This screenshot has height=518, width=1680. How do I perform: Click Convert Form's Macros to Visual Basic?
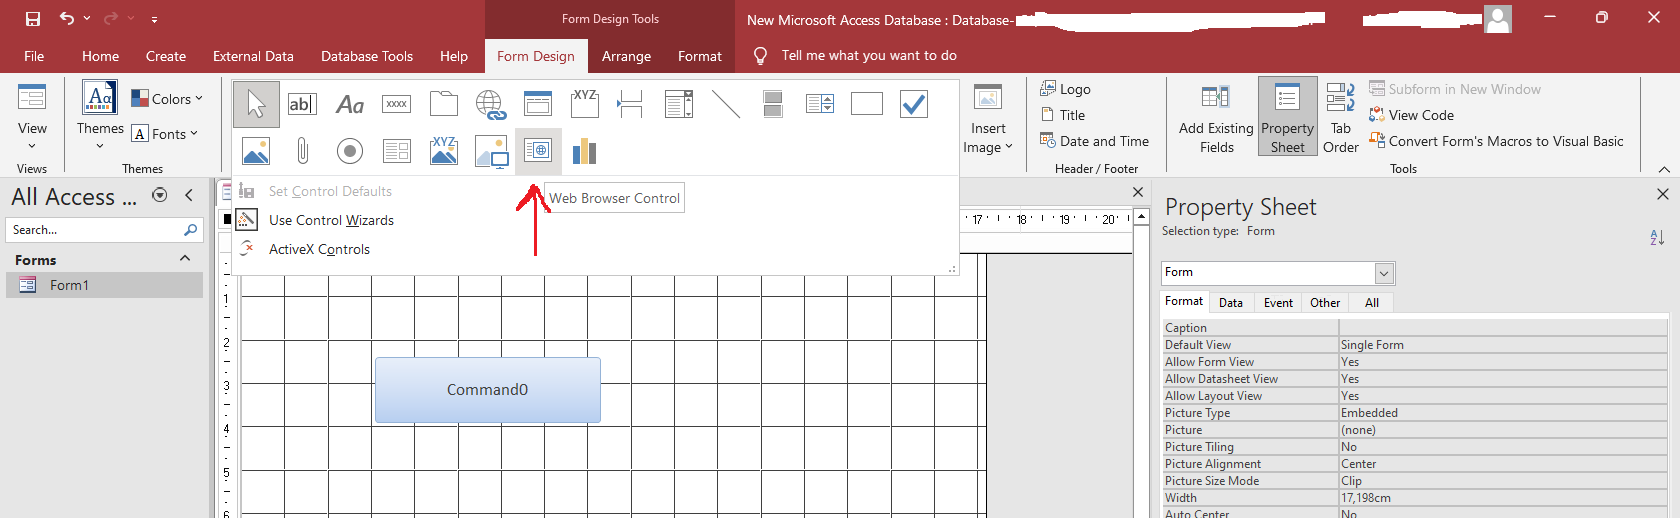click(x=1496, y=141)
